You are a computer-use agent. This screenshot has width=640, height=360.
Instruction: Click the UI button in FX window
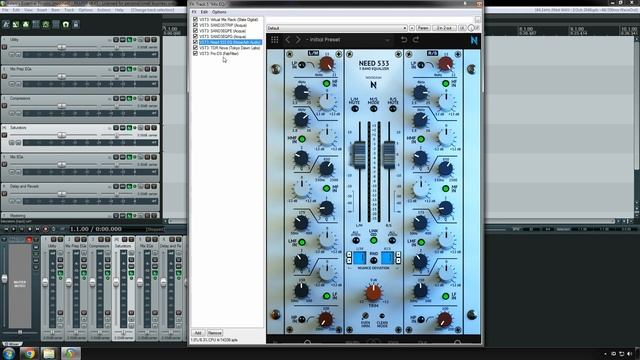tap(462, 28)
